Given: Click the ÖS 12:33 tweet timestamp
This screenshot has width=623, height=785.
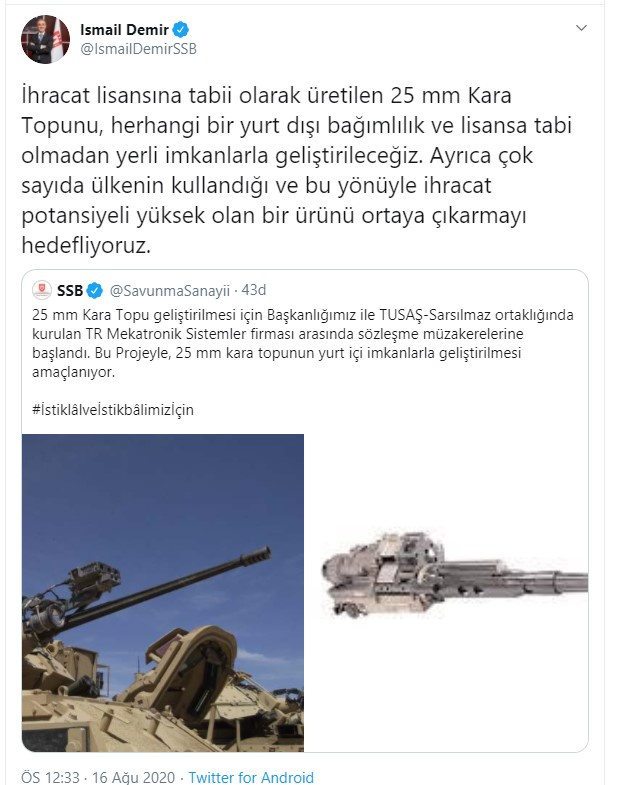Looking at the screenshot, I should coord(51,777).
